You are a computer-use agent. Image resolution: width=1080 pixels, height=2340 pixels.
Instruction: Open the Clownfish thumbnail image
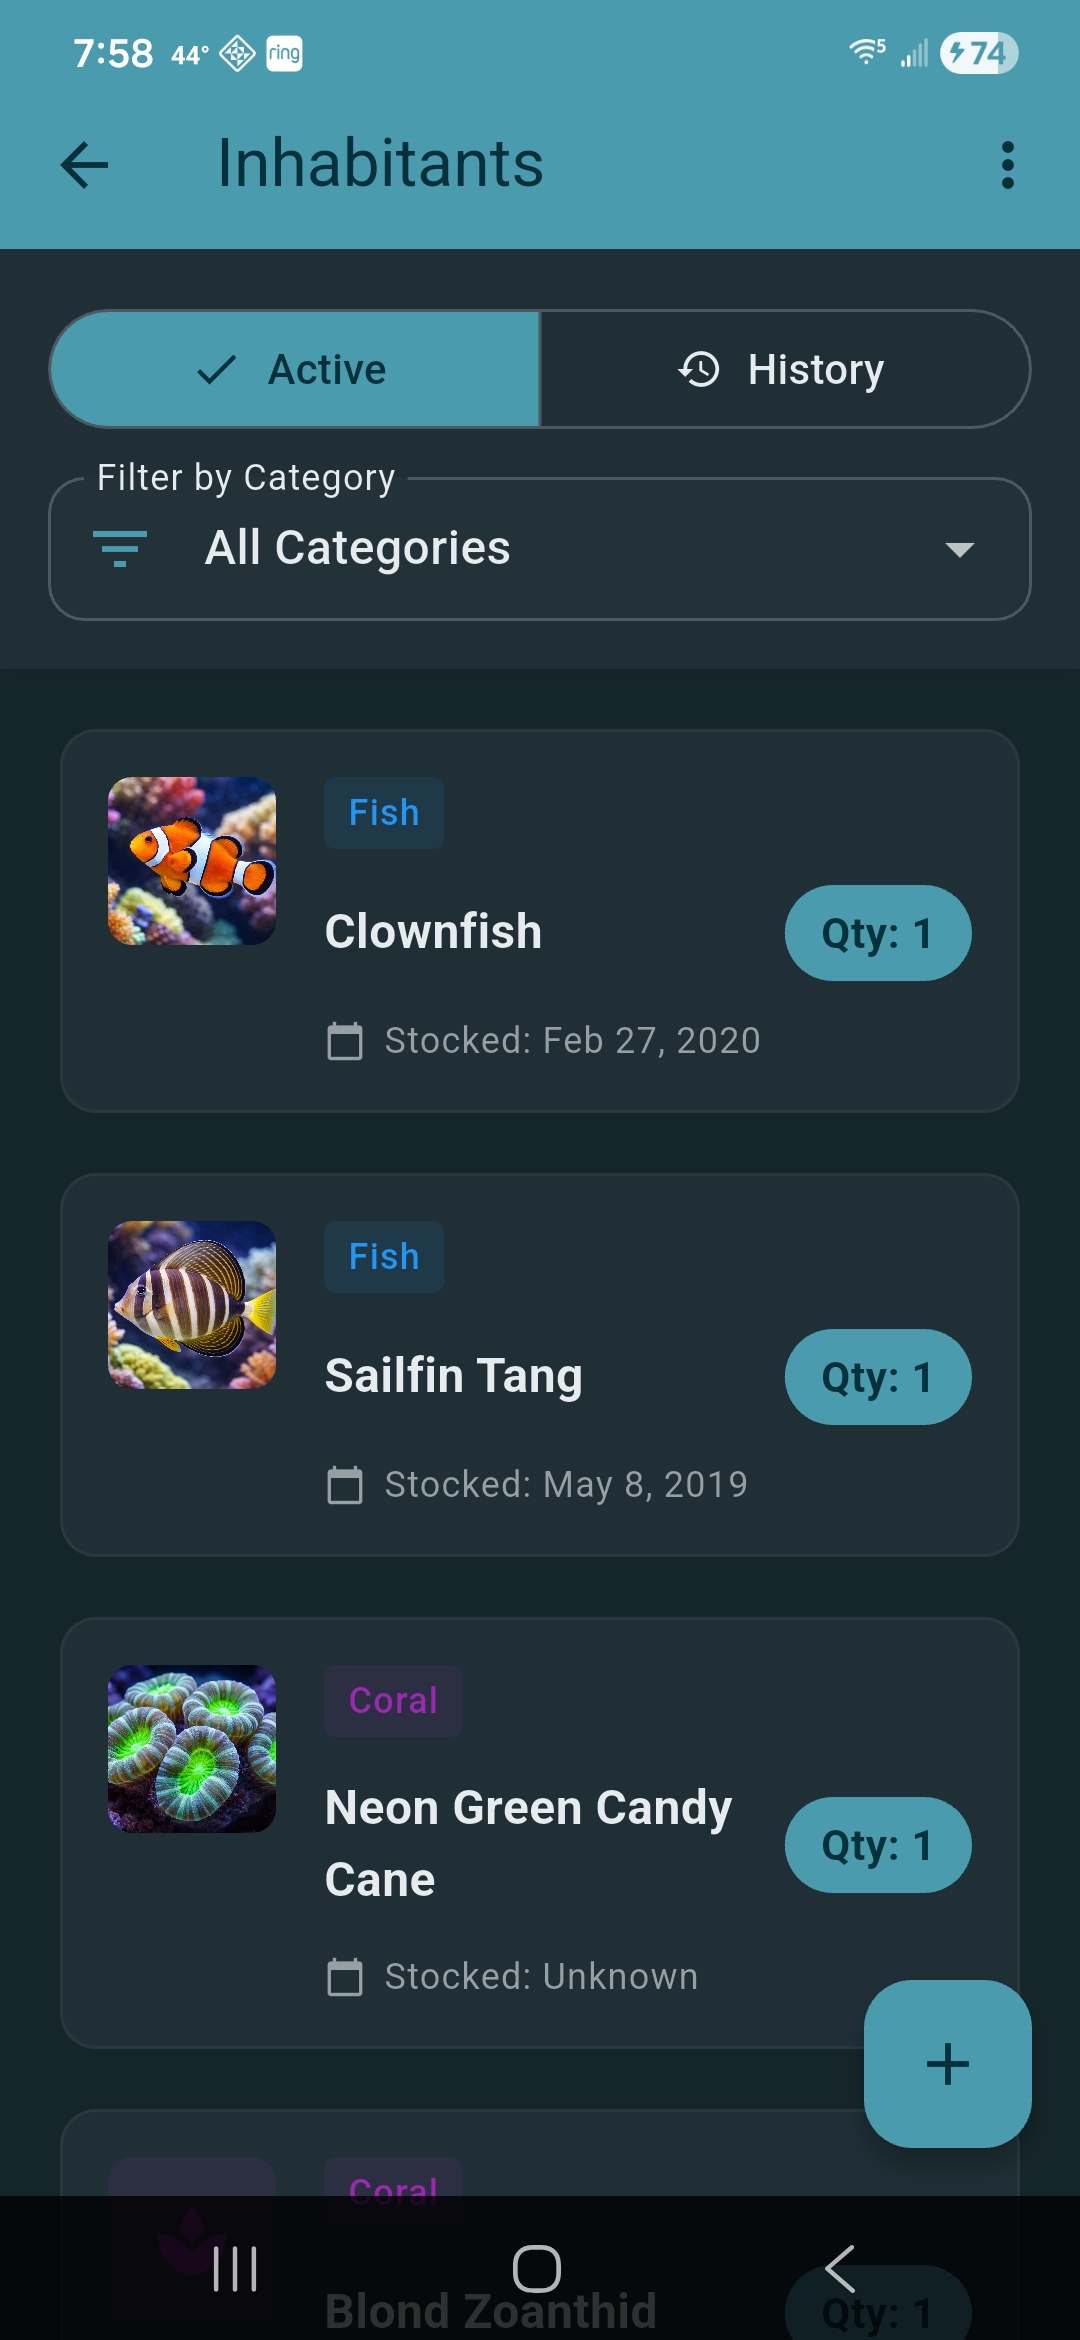coord(192,861)
